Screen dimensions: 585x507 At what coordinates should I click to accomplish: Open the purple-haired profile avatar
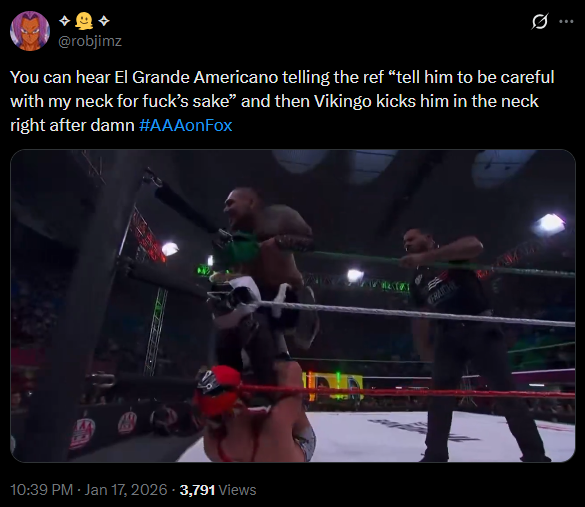click(x=30, y=31)
